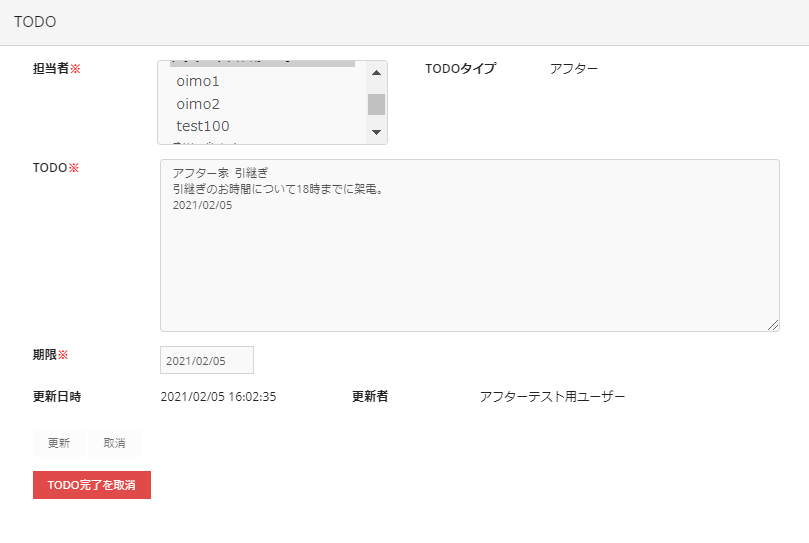Click the highlighted selected item atop assignee list
The width and height of the screenshot is (809, 543).
pos(262,63)
